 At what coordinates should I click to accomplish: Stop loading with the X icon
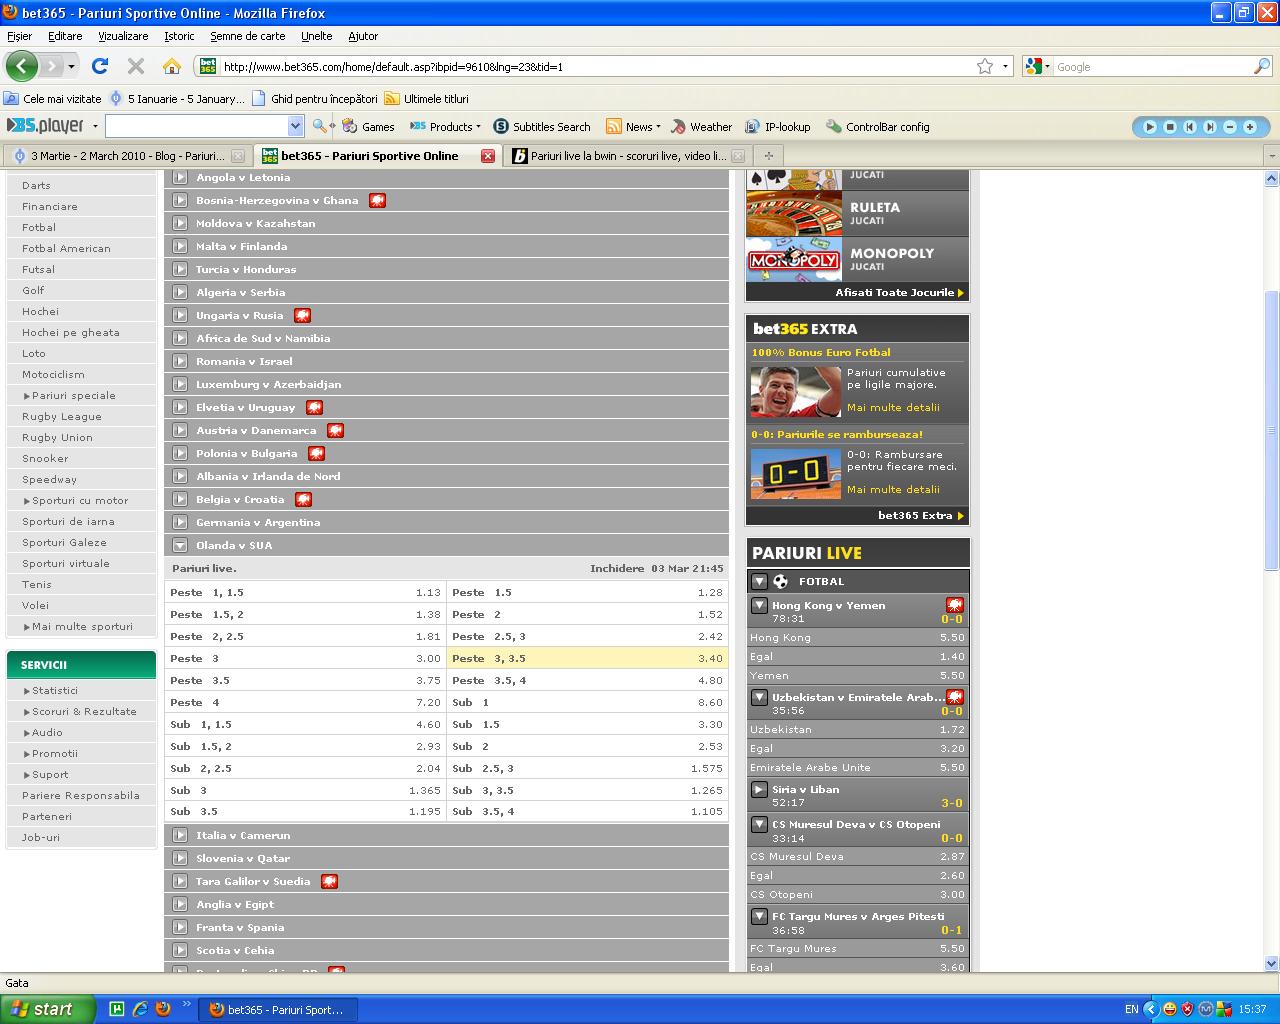(136, 66)
